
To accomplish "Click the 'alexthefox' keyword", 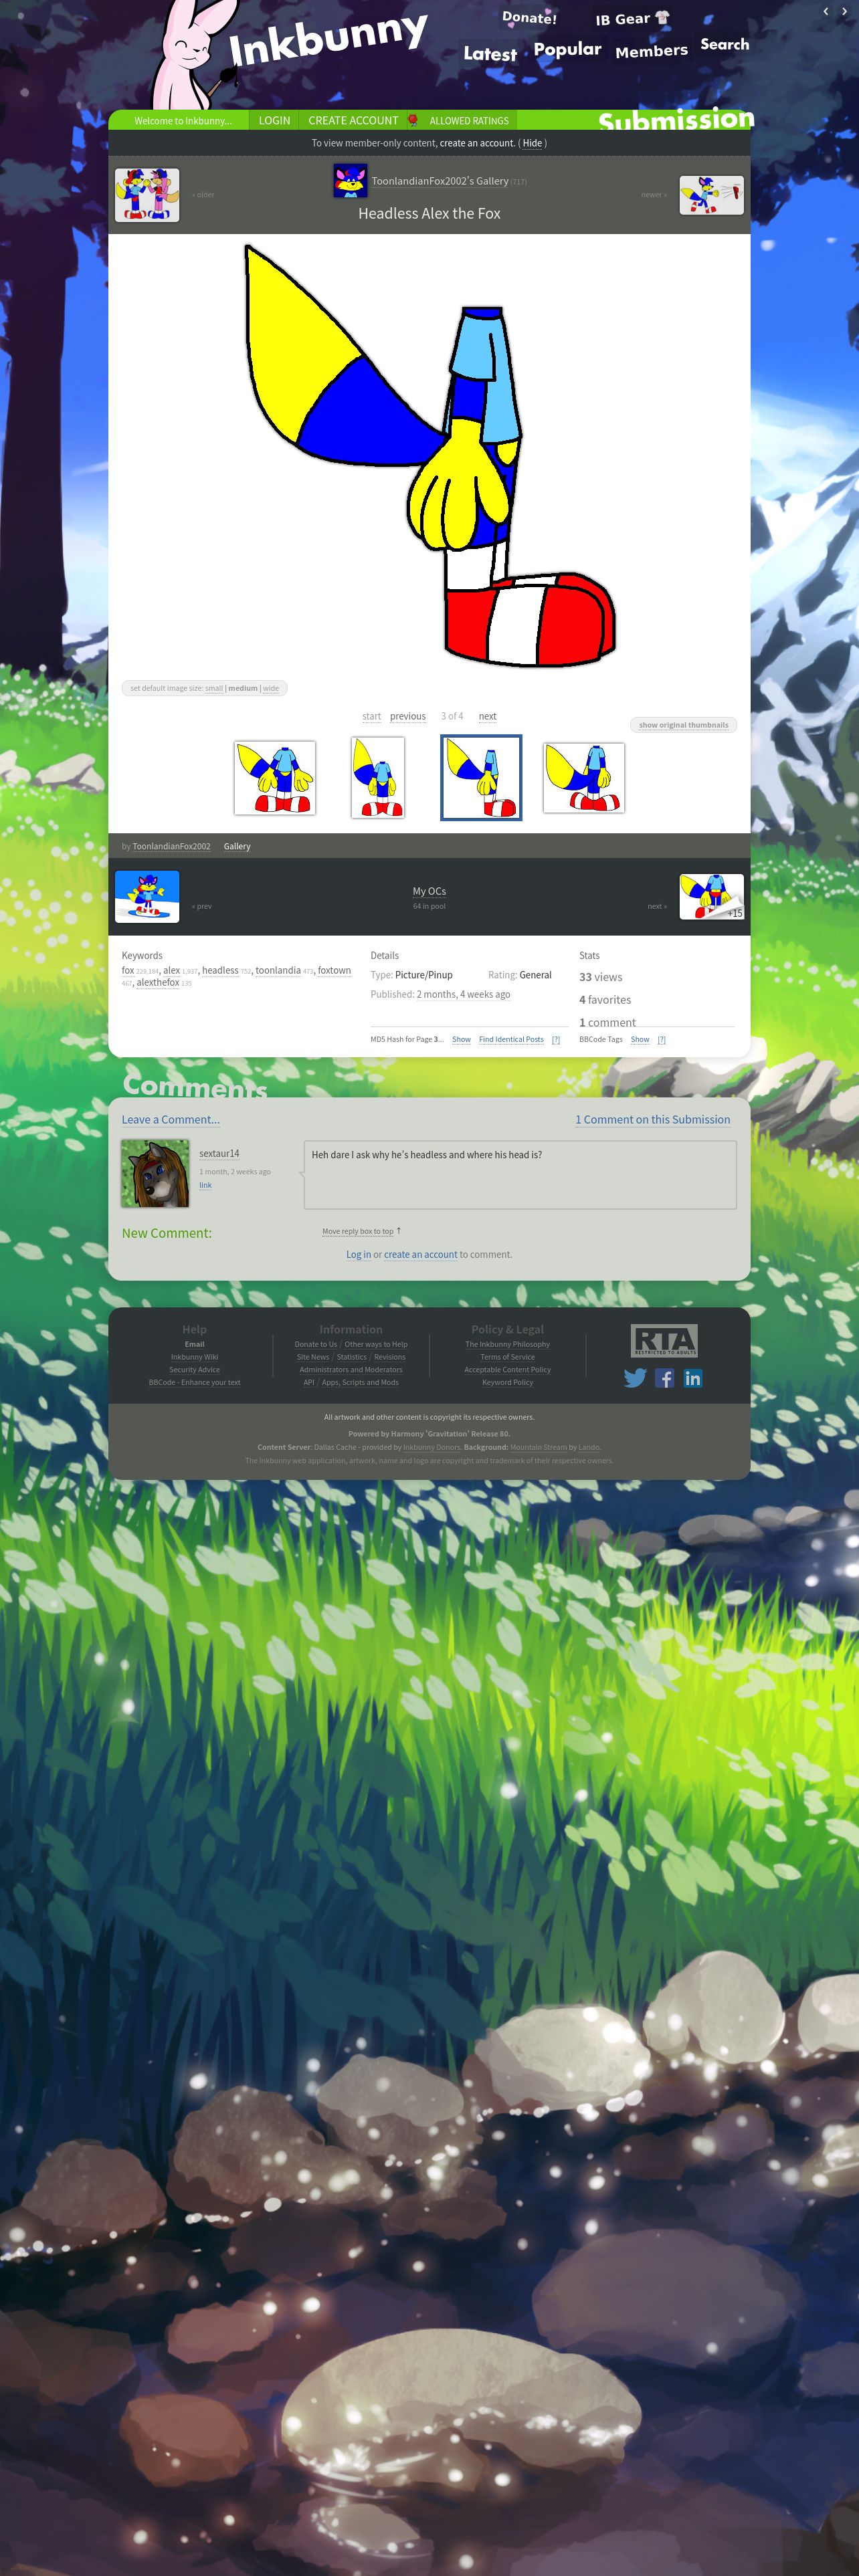I will (158, 982).
